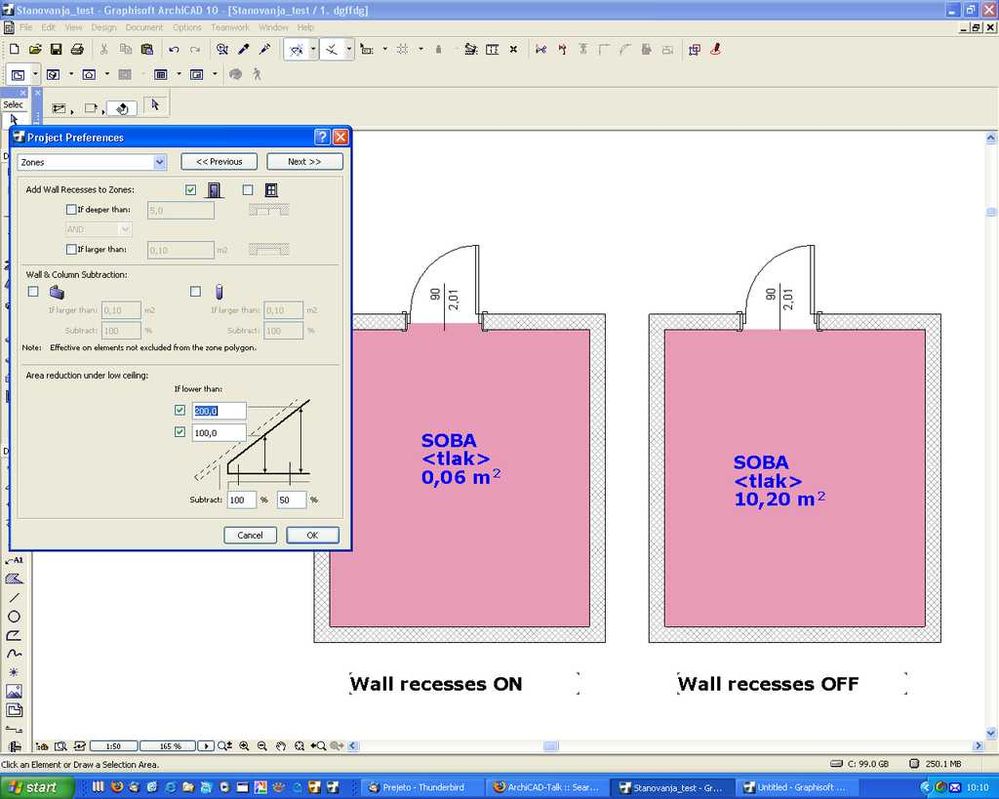The height and width of the screenshot is (799, 999).
Task: Click the red Mark-up tool icon
Action: (x=715, y=49)
